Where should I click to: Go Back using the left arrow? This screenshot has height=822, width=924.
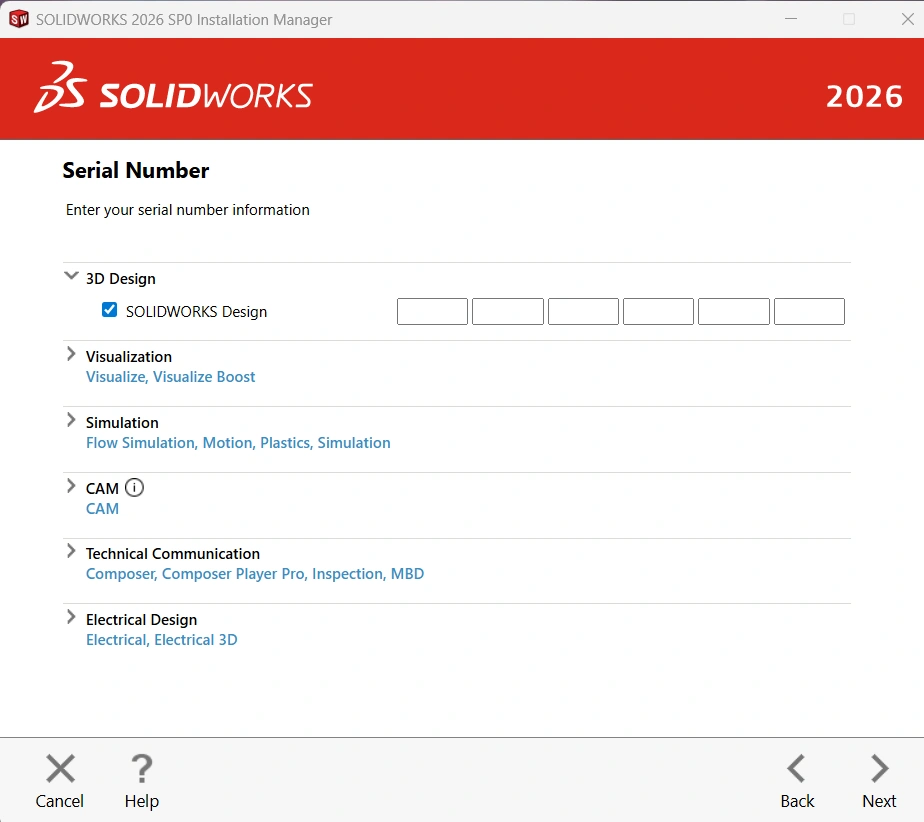pos(796,768)
